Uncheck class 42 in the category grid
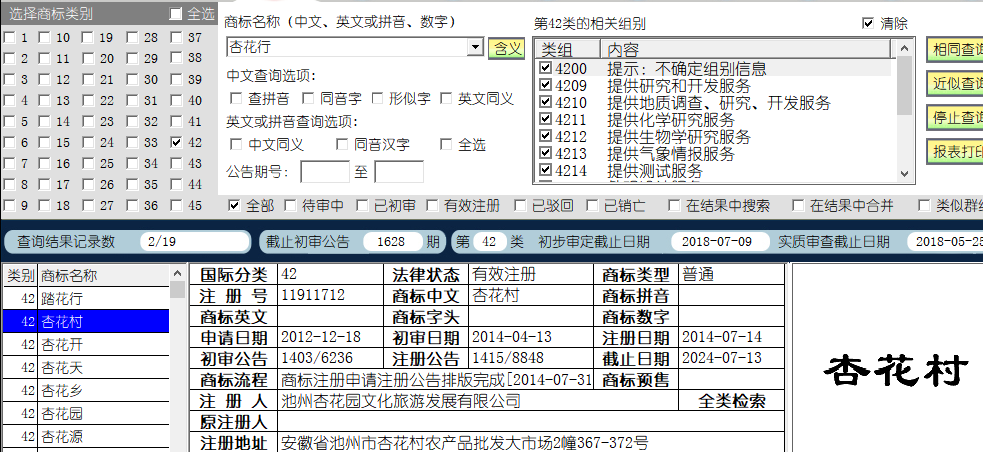The image size is (983, 452). [x=177, y=143]
